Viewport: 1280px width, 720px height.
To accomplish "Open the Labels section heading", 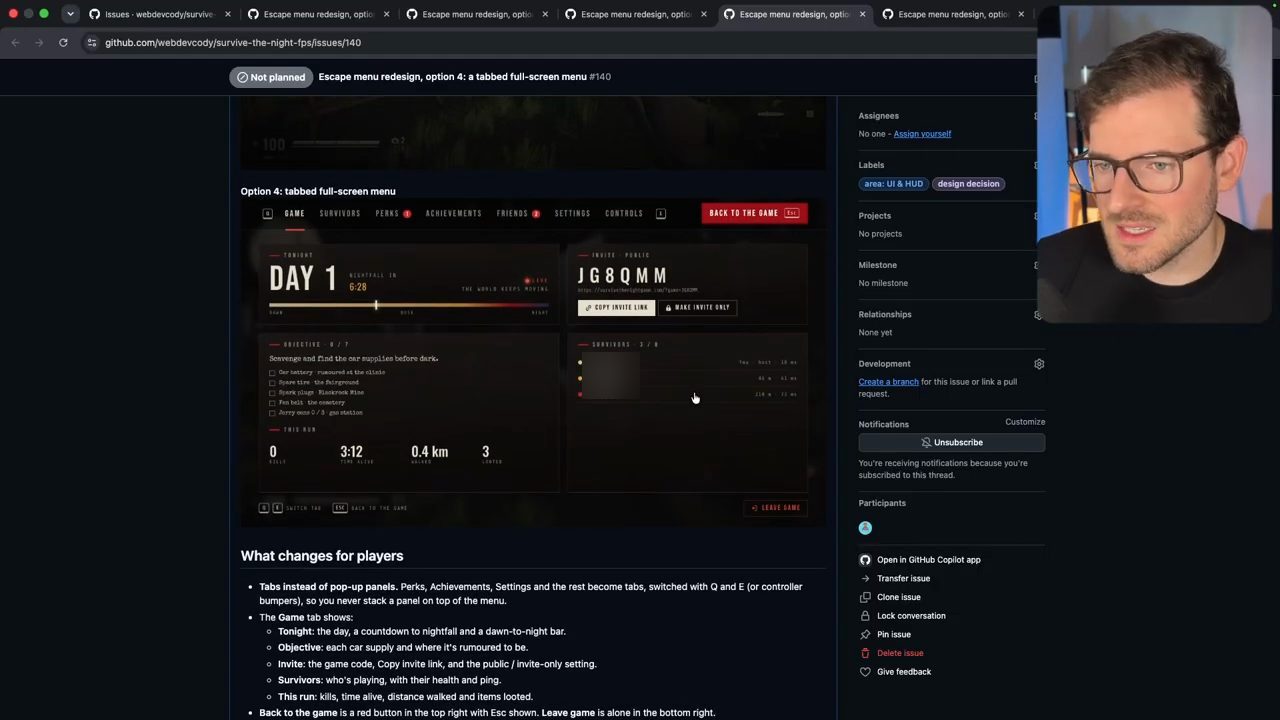I will [871, 165].
